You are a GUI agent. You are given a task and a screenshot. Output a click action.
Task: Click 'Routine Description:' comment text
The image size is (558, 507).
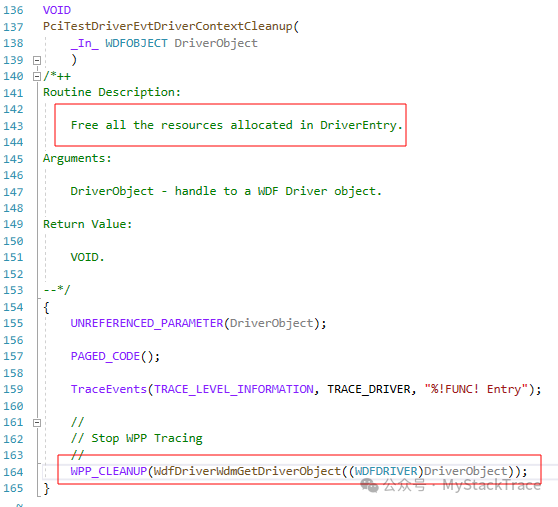[x=112, y=92]
